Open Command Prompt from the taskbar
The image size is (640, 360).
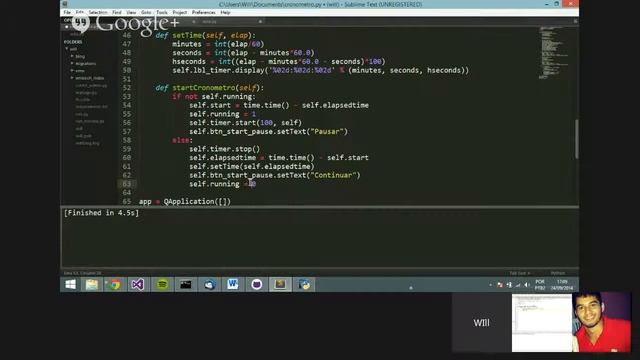pos(186,284)
